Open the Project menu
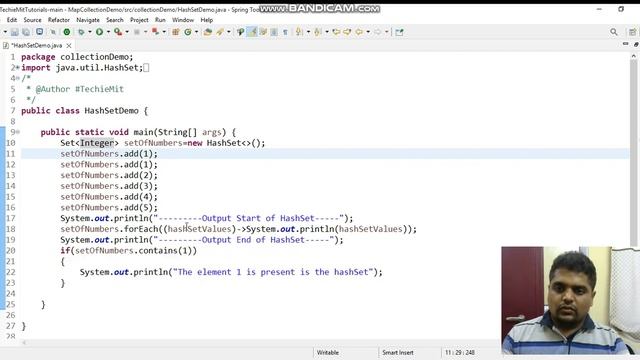 [139, 20]
